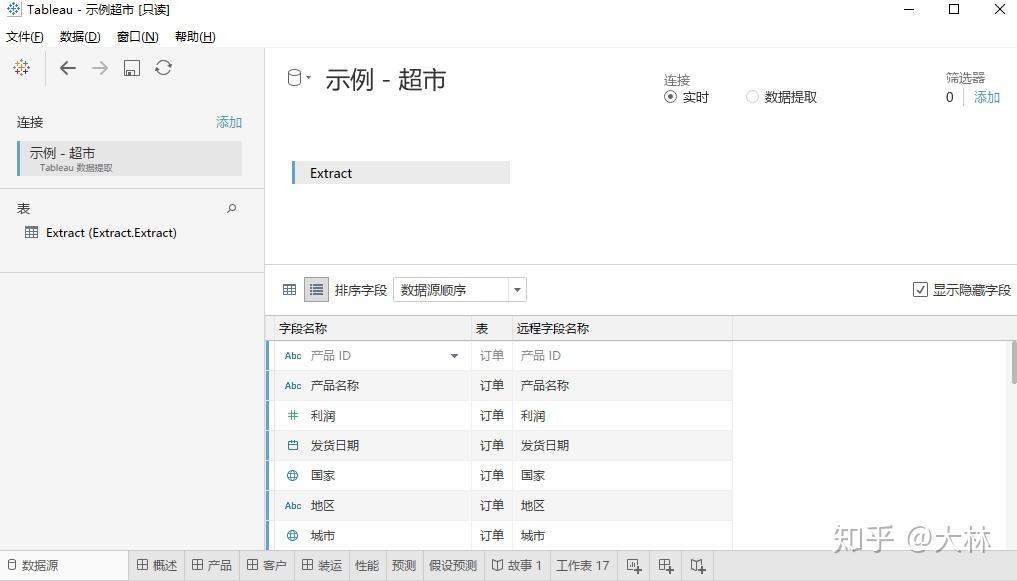Click number type icon for 利润
Image resolution: width=1017 pixels, height=581 pixels.
293,416
